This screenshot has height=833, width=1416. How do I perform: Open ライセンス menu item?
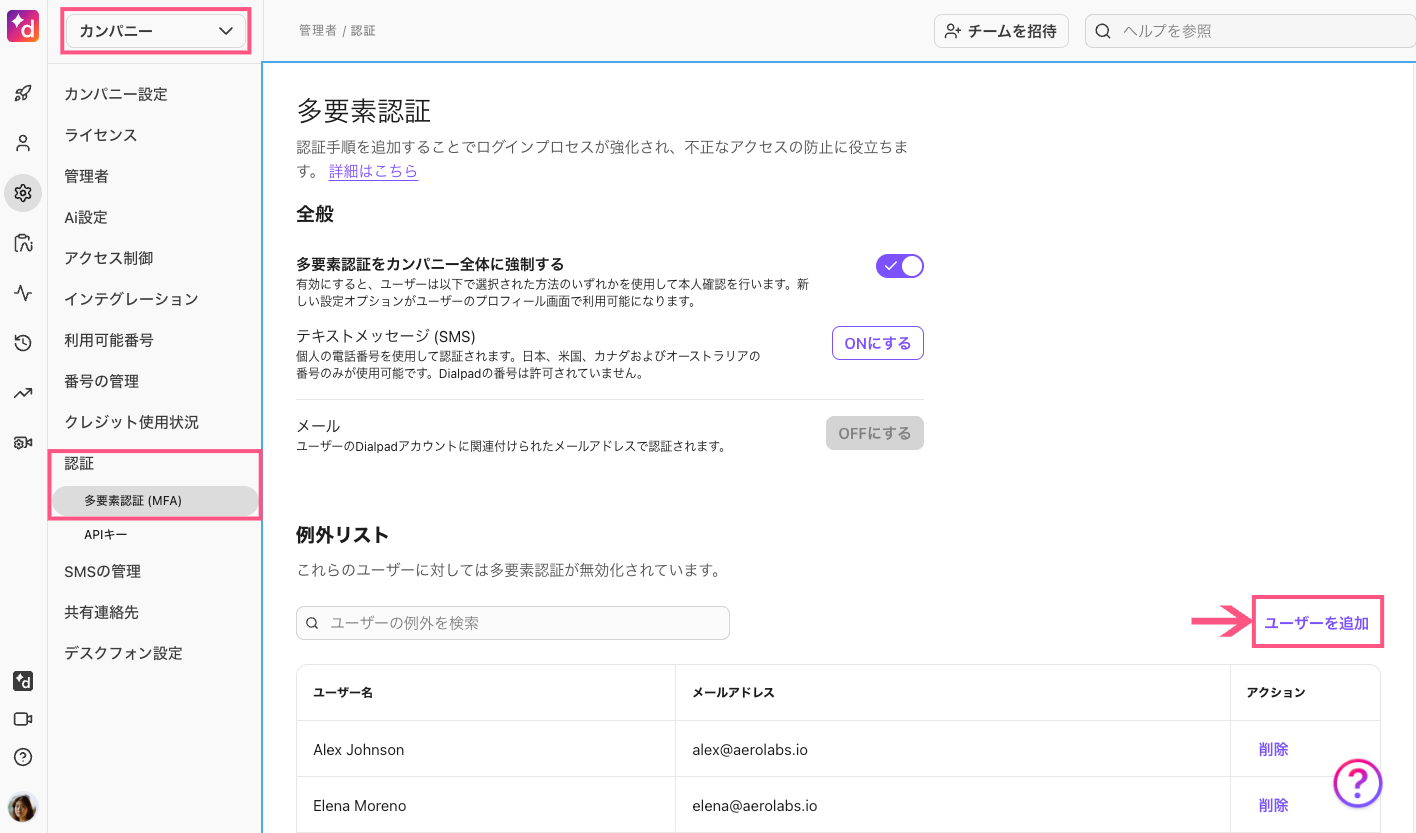point(101,135)
